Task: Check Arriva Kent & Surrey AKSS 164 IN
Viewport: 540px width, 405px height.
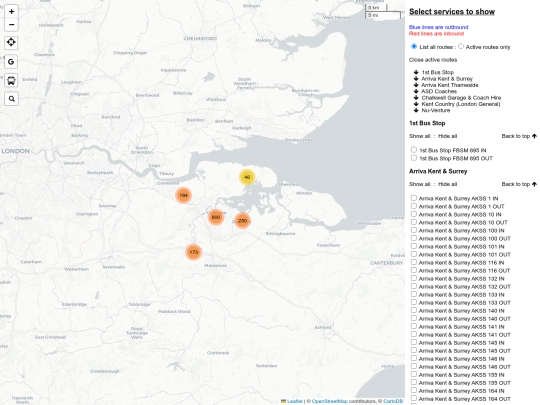Action: coord(414,390)
